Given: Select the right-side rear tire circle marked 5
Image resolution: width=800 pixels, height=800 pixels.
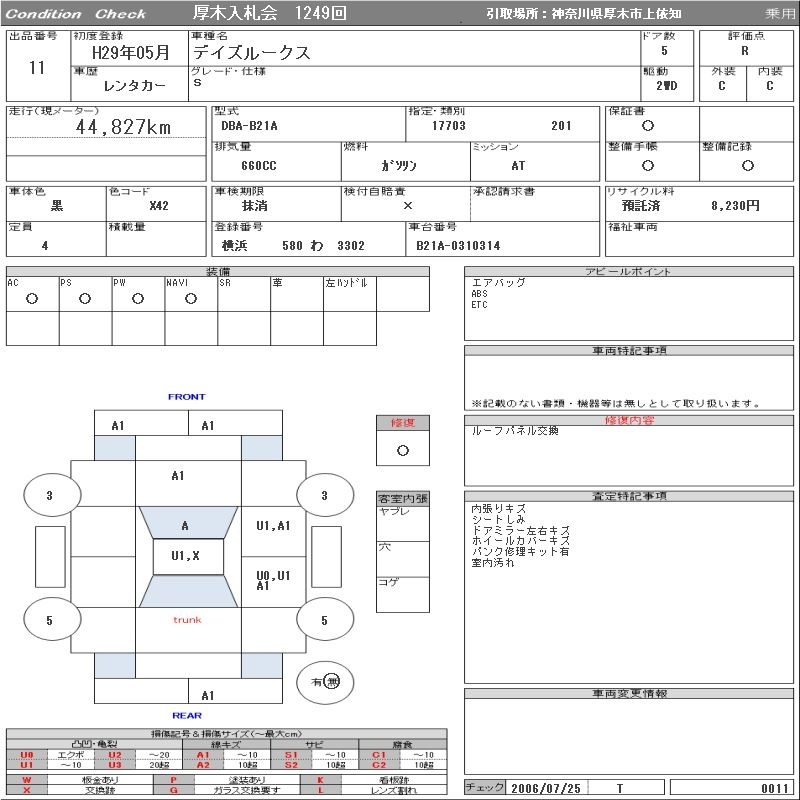Looking at the screenshot, I should [324, 620].
